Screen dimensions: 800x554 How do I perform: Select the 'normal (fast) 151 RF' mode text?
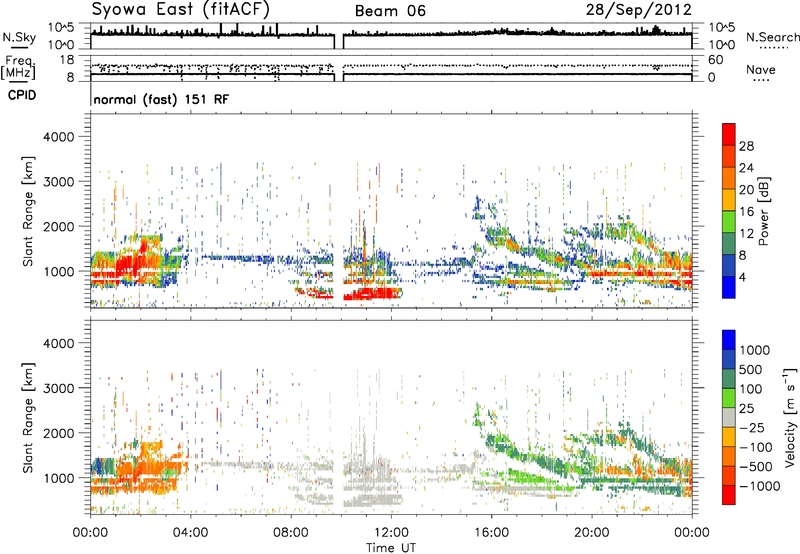[x=161, y=99]
